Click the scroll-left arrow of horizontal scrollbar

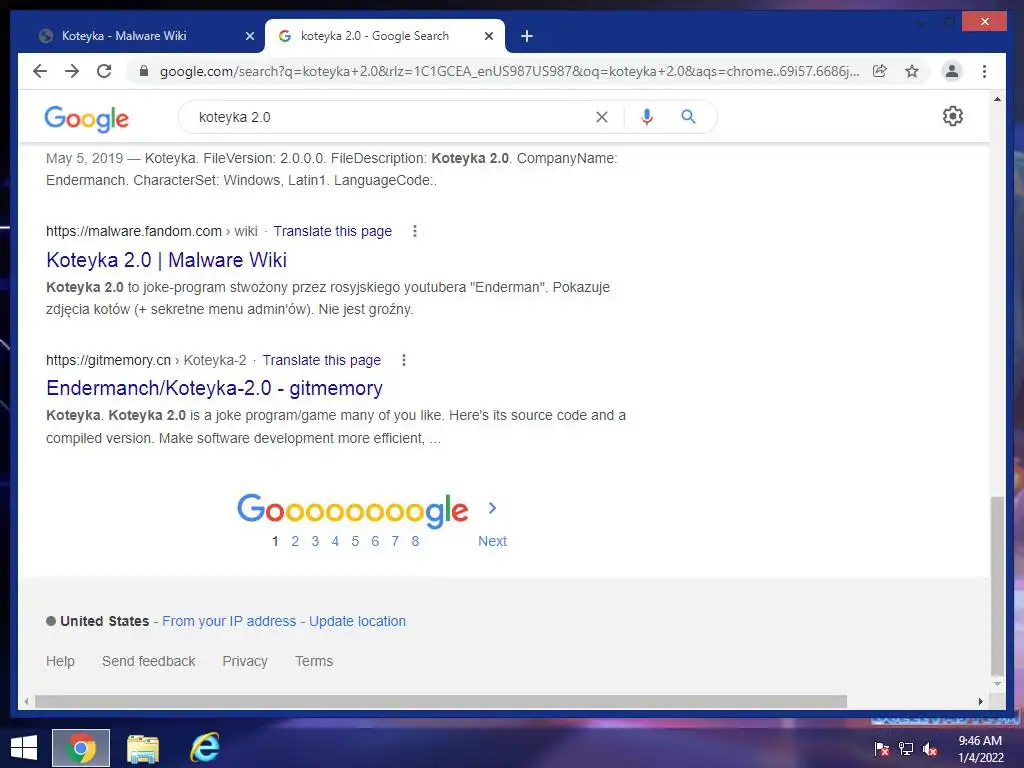tap(26, 701)
